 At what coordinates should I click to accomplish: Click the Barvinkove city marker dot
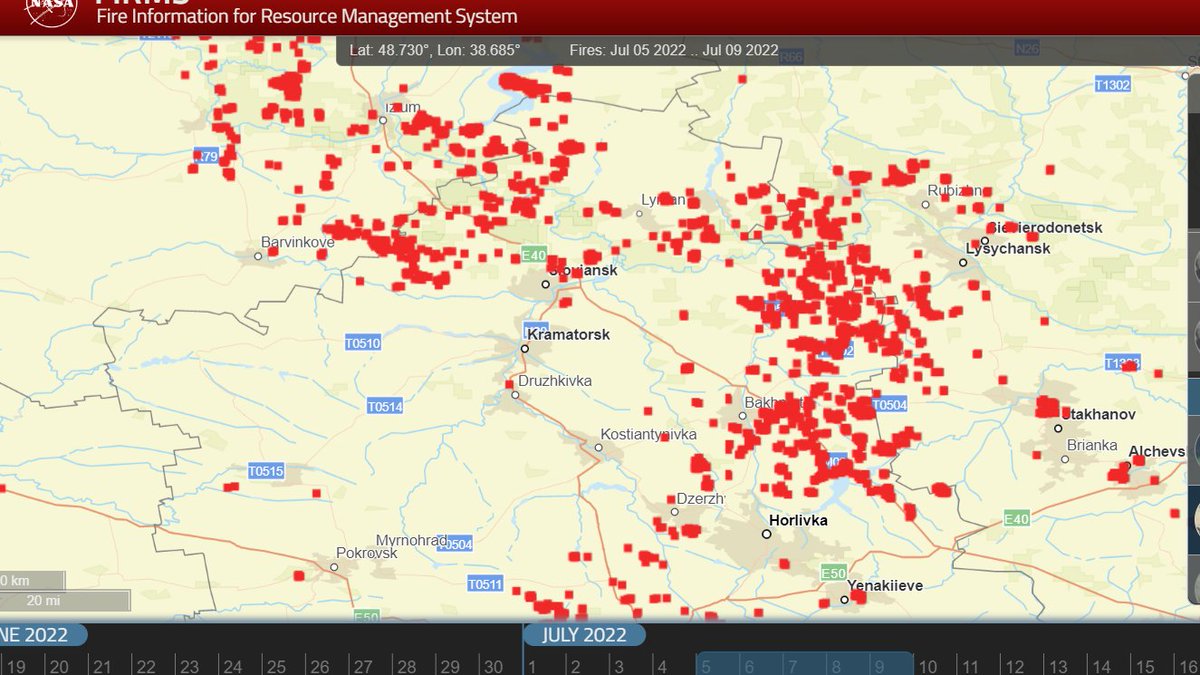(x=257, y=255)
